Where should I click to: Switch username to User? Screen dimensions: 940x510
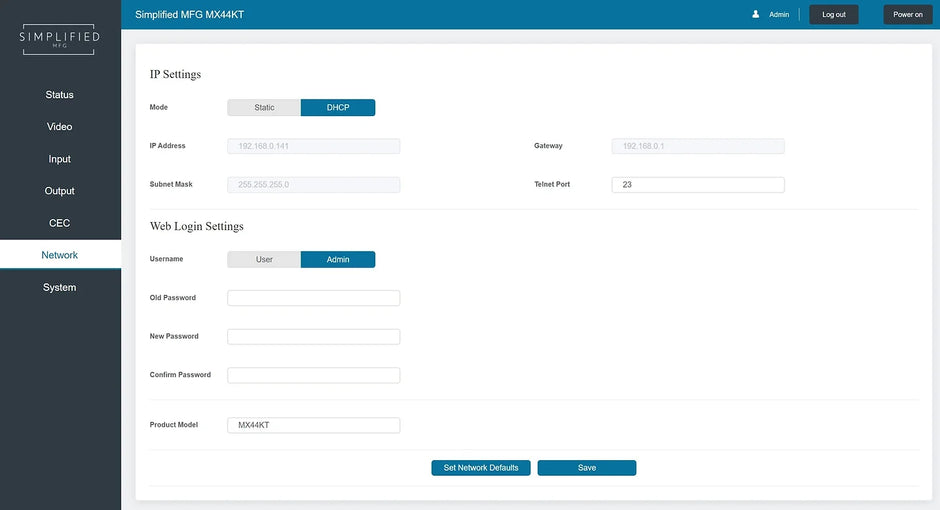(264, 259)
